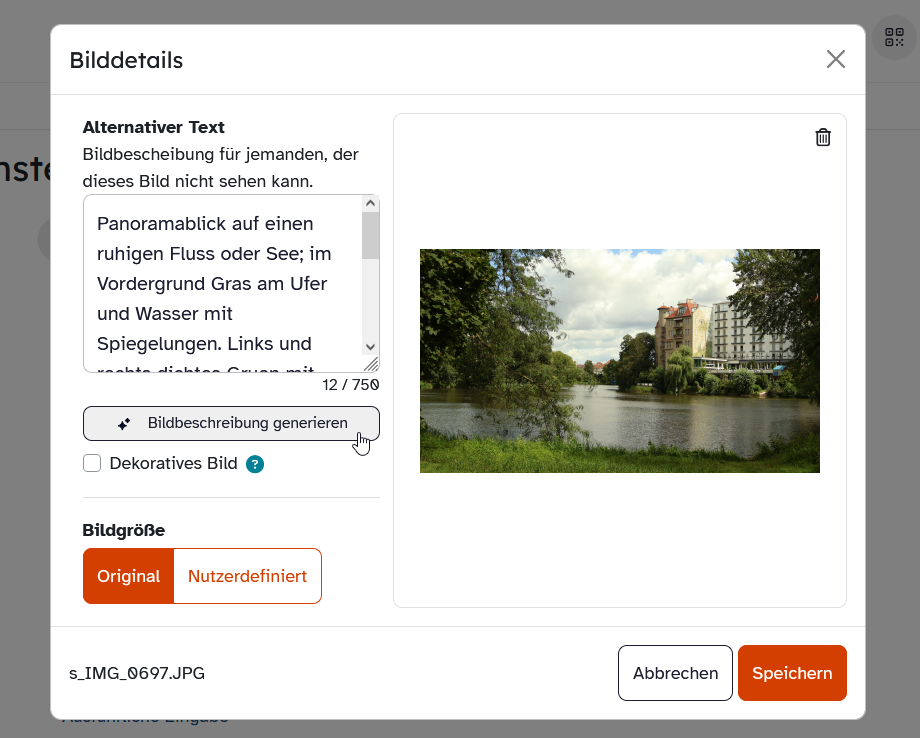
Task: Click the 12 / 750 character counter
Action: point(350,385)
